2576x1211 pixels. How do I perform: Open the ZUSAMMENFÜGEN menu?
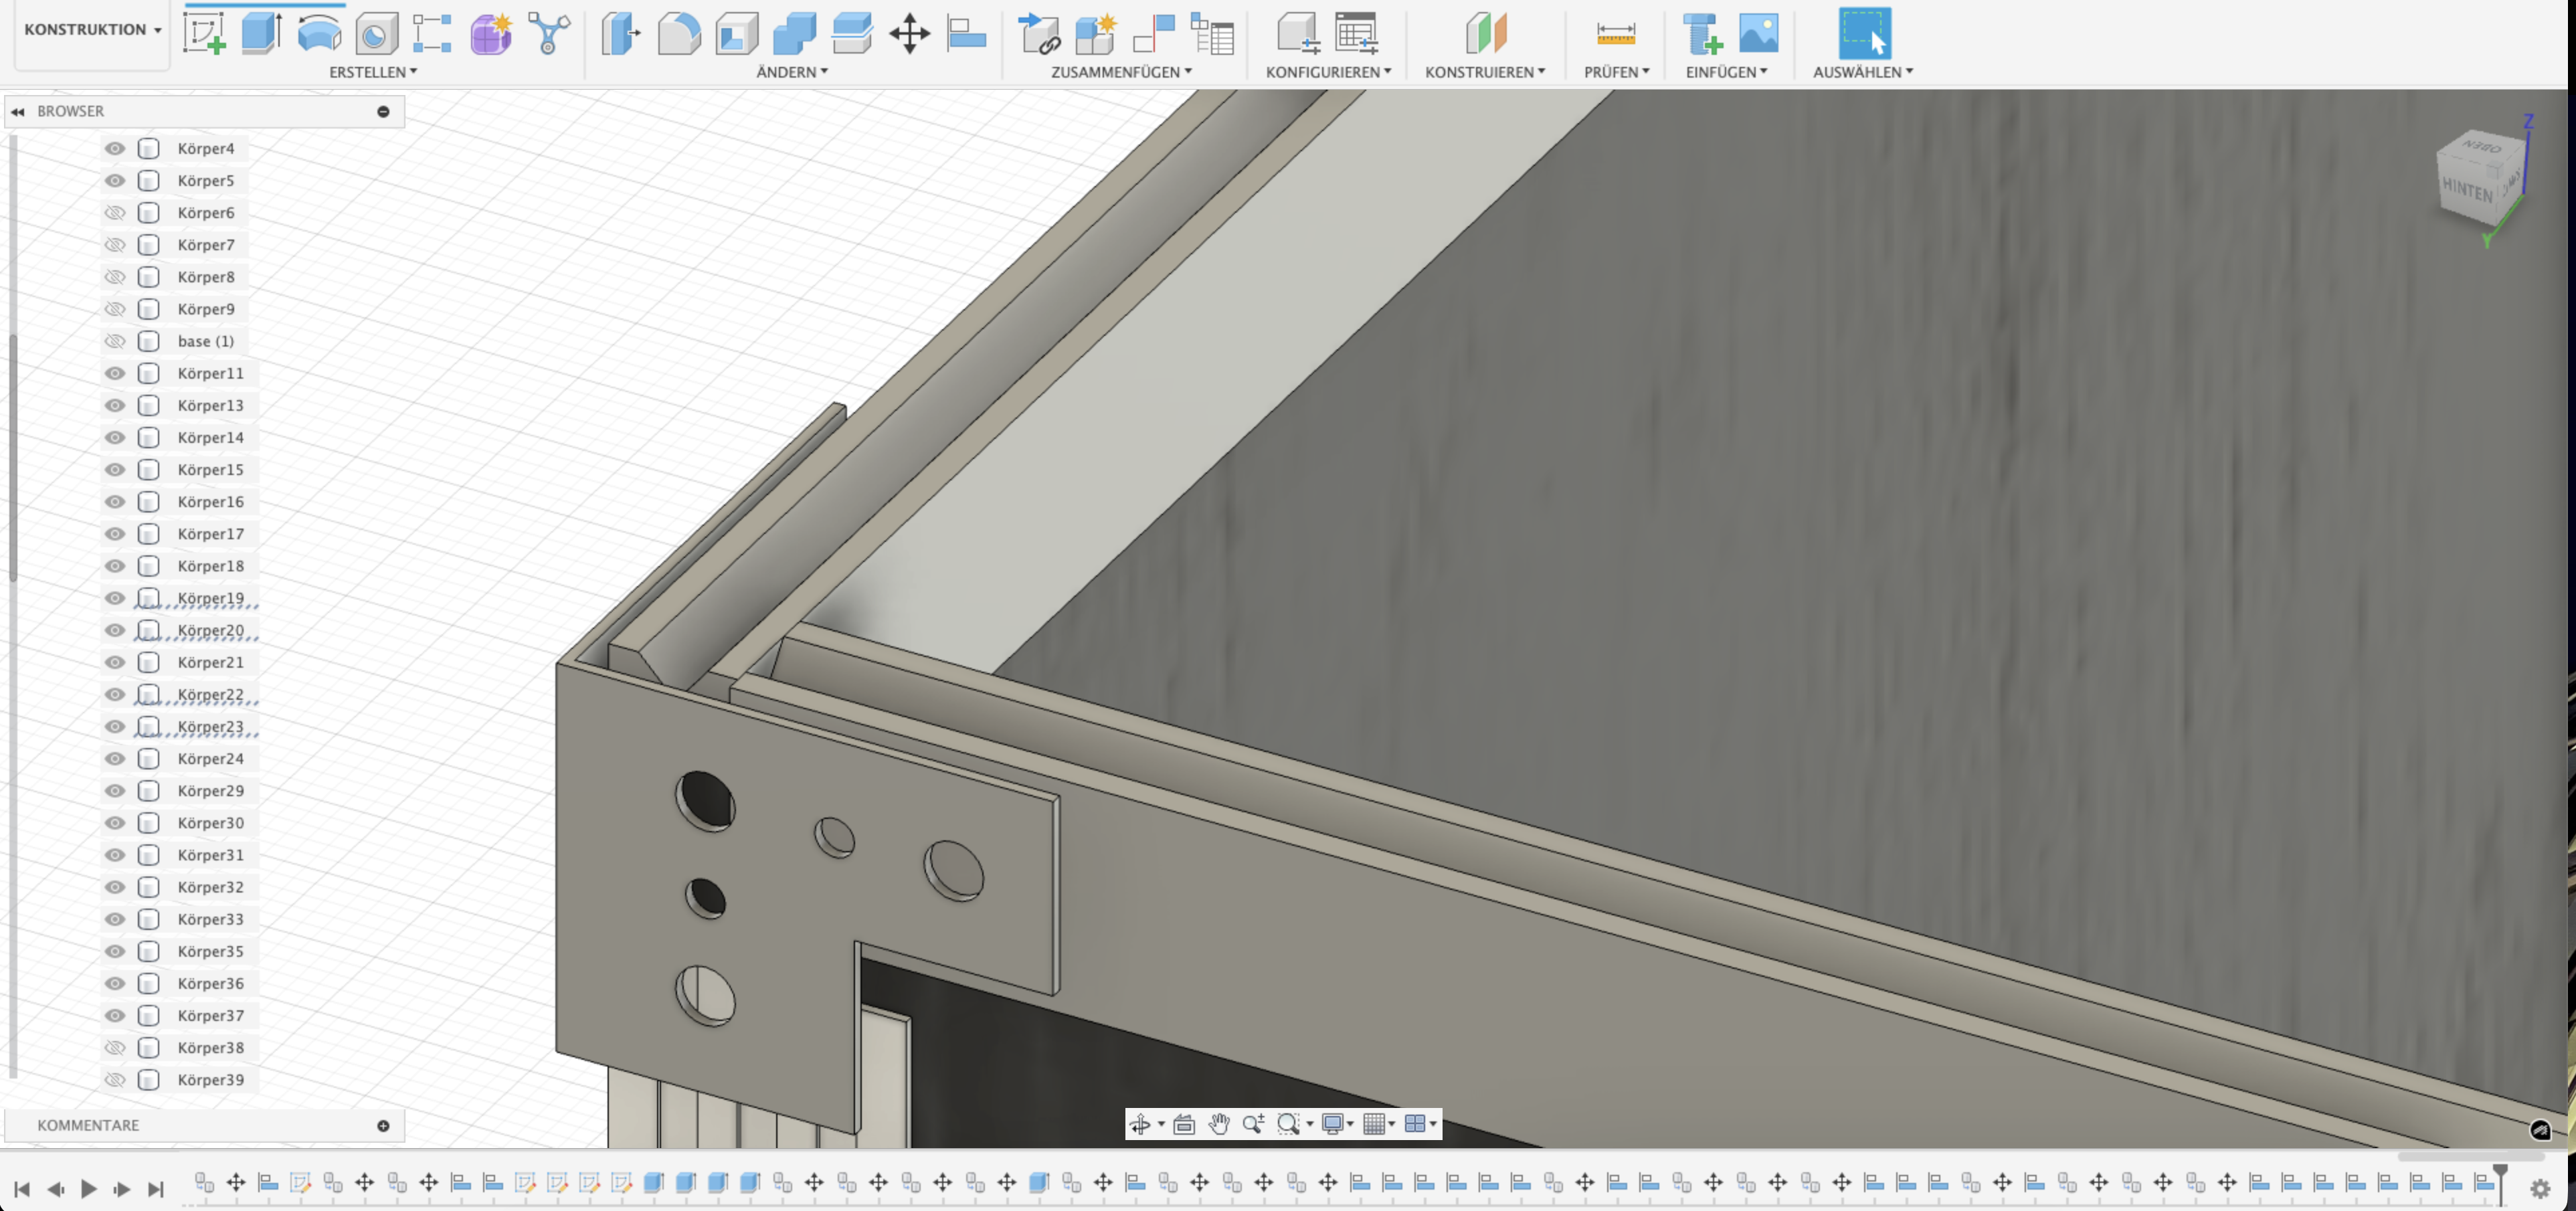tap(1120, 72)
